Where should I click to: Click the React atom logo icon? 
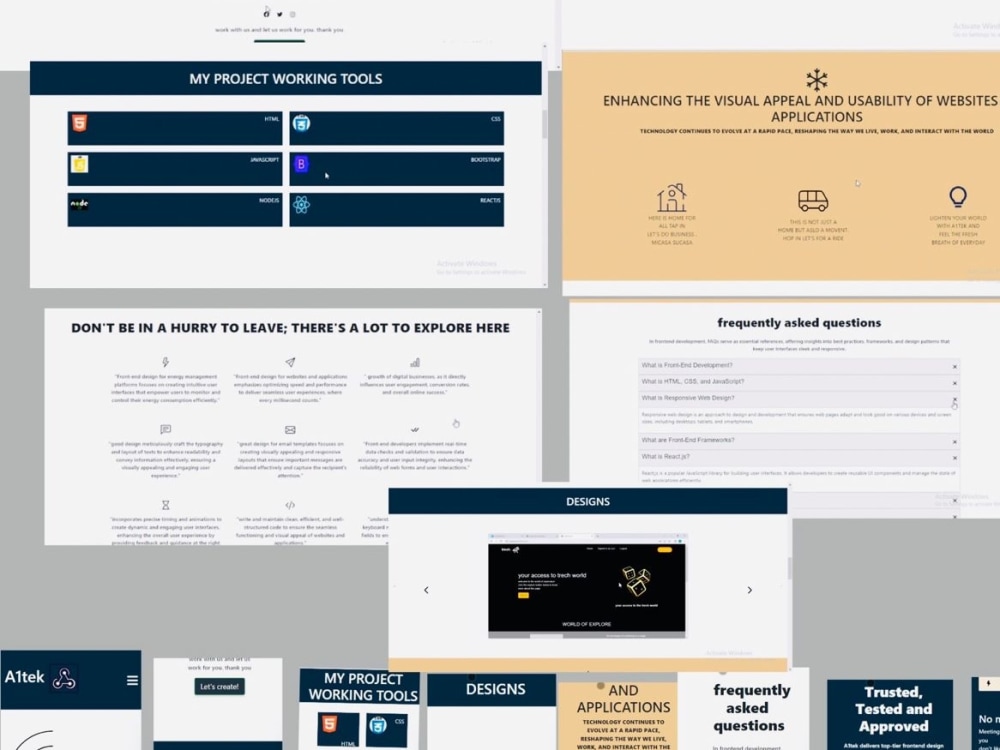(x=301, y=205)
